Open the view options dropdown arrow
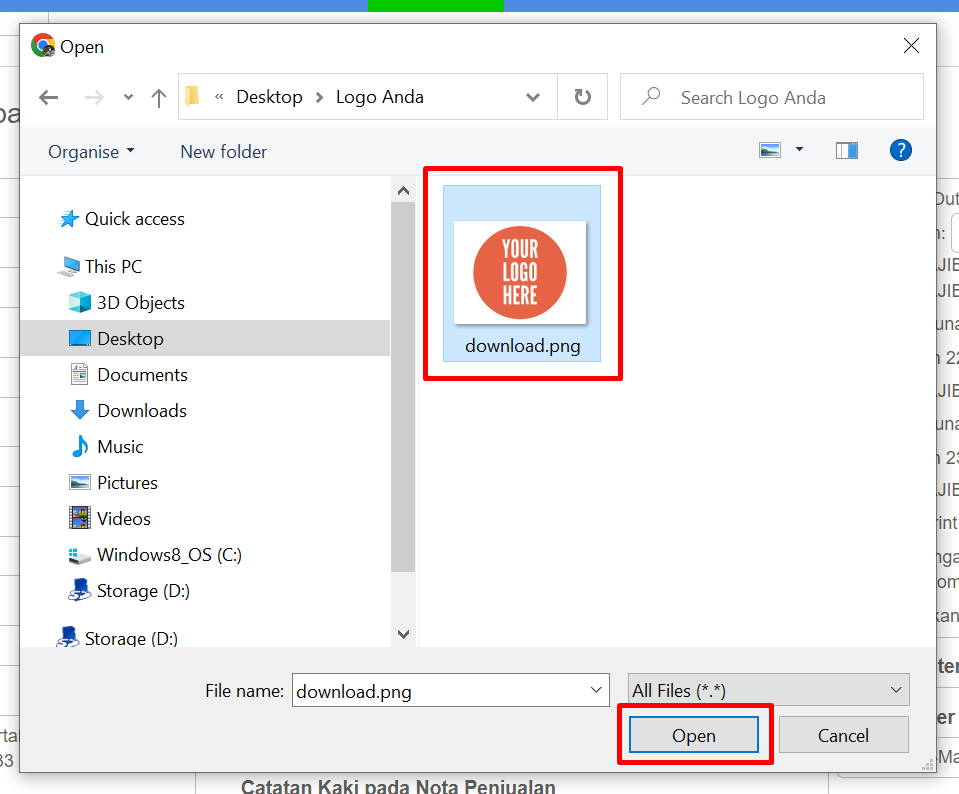959x794 pixels. [799, 150]
